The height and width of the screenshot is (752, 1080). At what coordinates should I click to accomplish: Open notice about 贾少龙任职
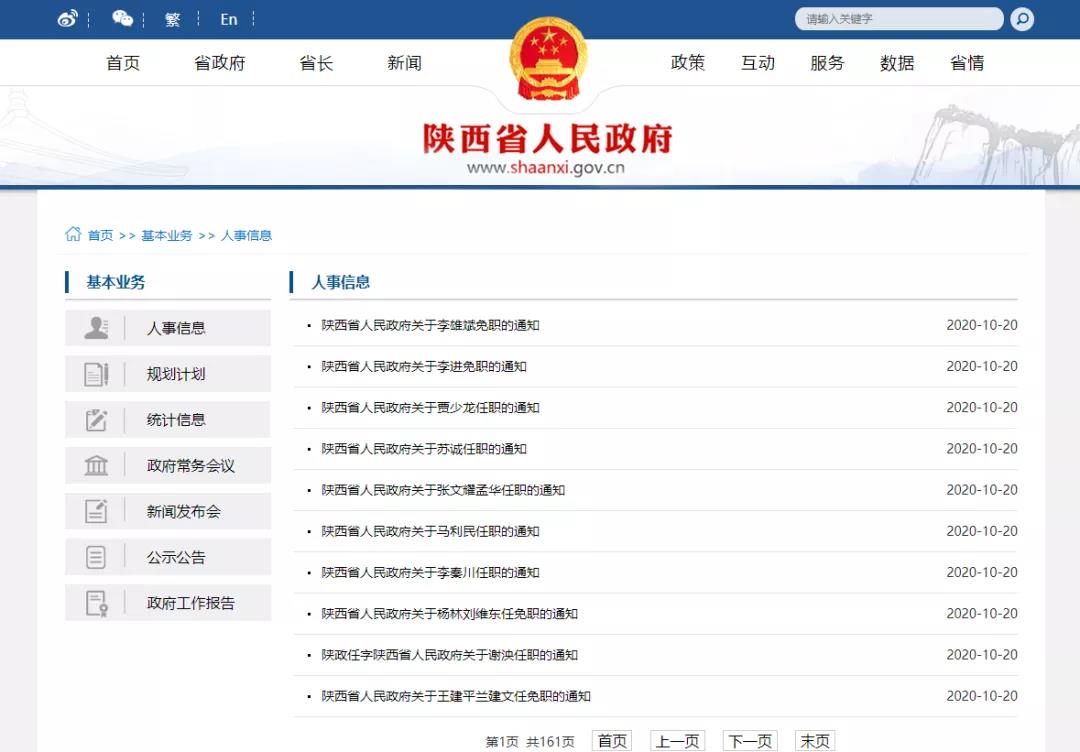coord(430,408)
